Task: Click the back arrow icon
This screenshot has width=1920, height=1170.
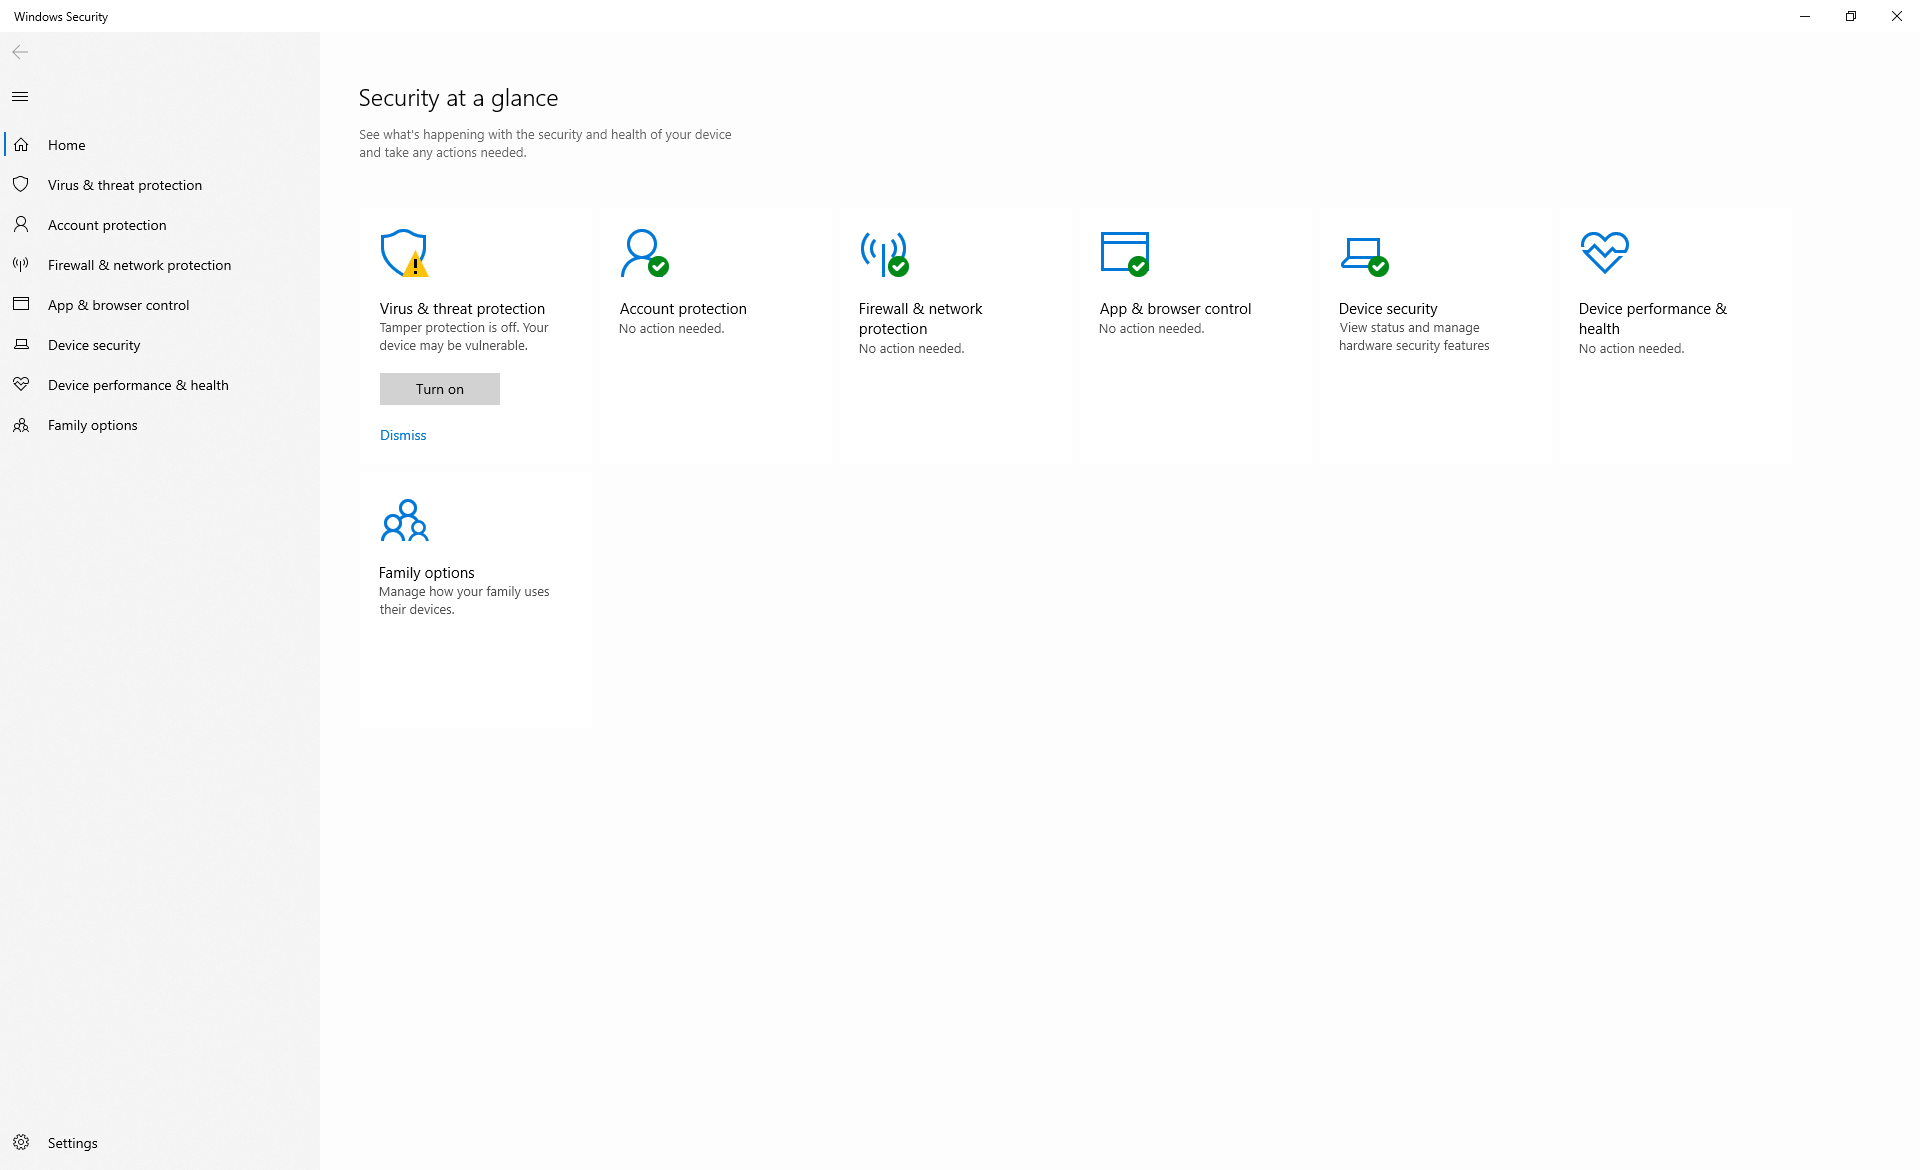Action: point(20,52)
